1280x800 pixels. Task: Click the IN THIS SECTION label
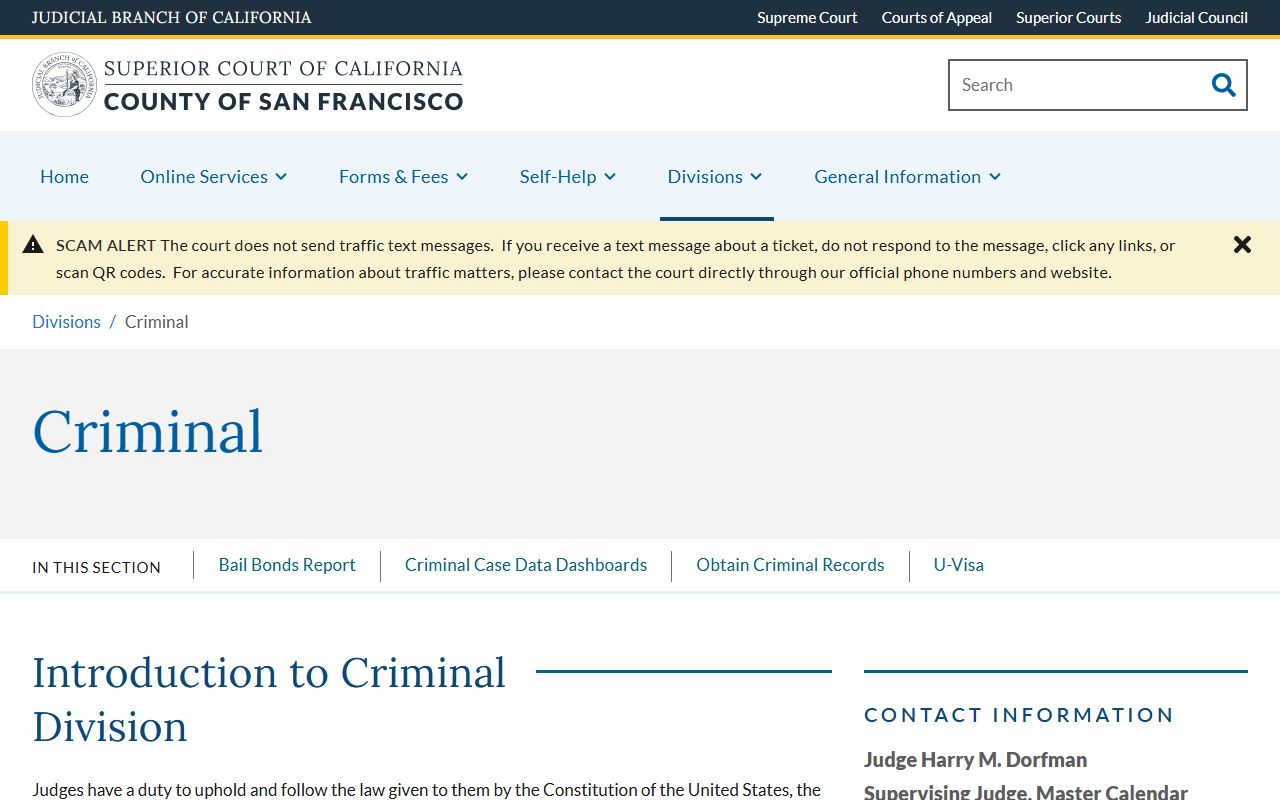(x=96, y=567)
